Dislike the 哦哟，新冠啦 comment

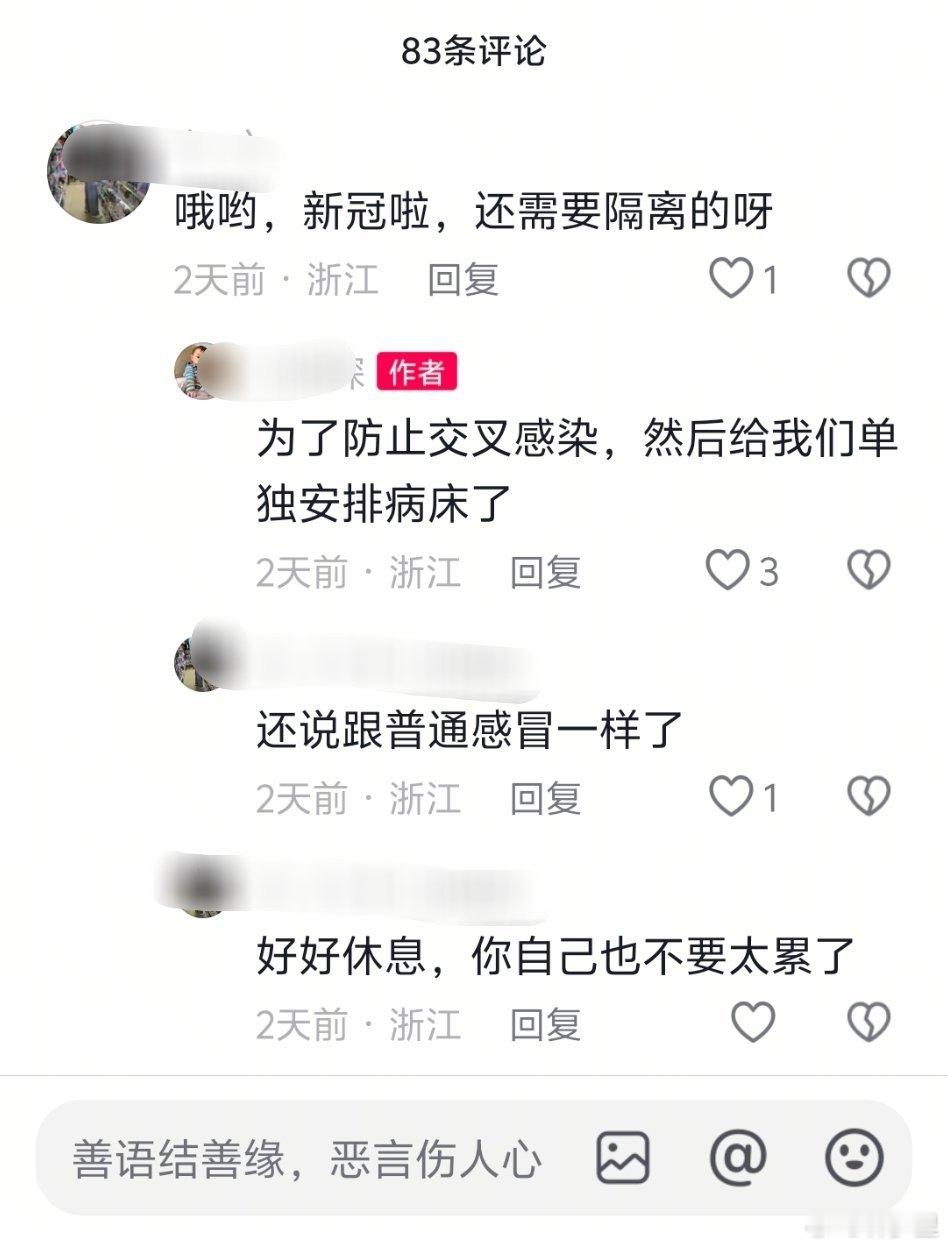tap(868, 278)
